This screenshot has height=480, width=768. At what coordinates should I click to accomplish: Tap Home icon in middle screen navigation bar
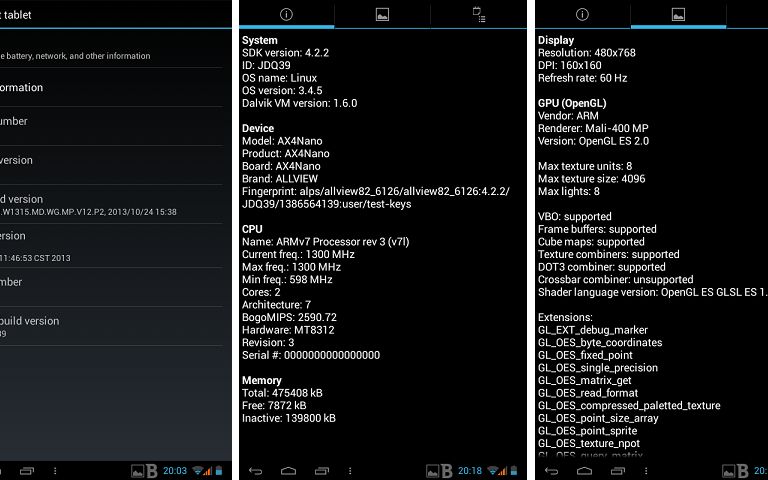click(288, 470)
